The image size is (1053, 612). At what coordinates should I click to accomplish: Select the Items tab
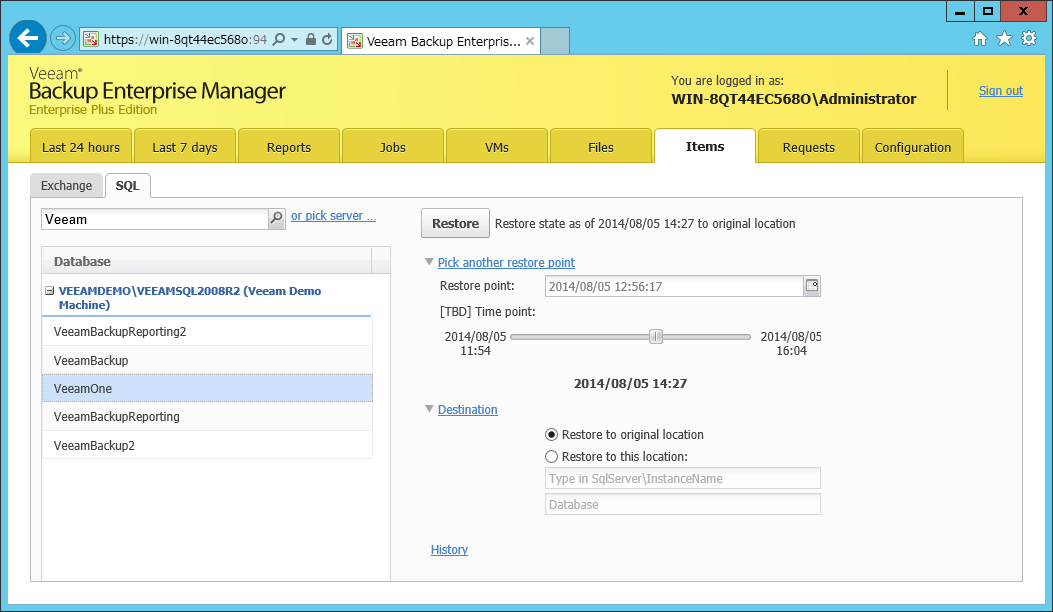point(705,146)
